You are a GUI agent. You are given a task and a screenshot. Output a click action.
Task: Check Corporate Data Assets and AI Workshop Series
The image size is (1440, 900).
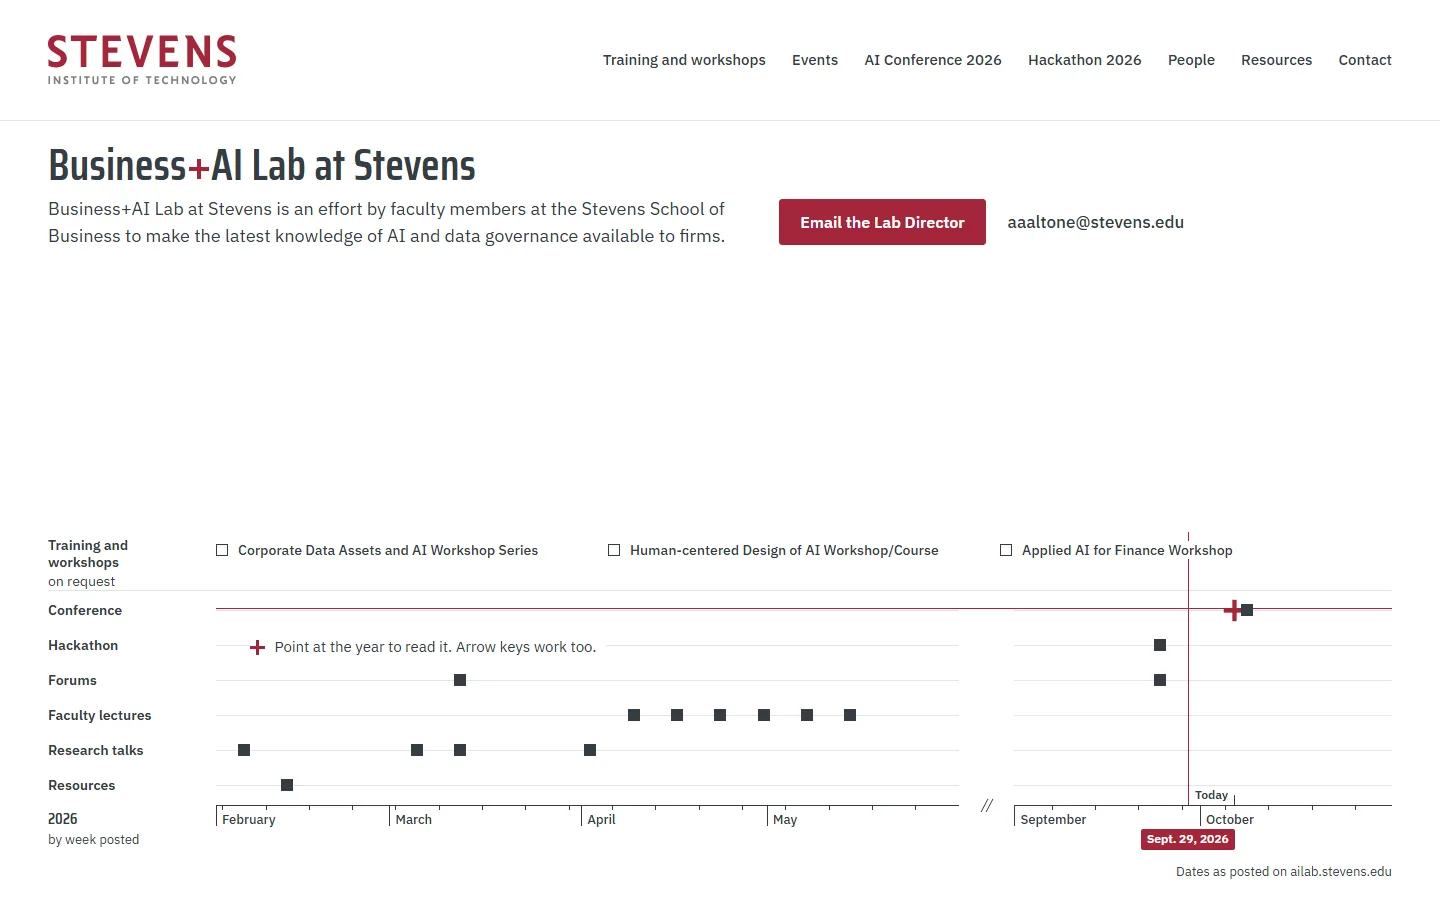coord(222,550)
